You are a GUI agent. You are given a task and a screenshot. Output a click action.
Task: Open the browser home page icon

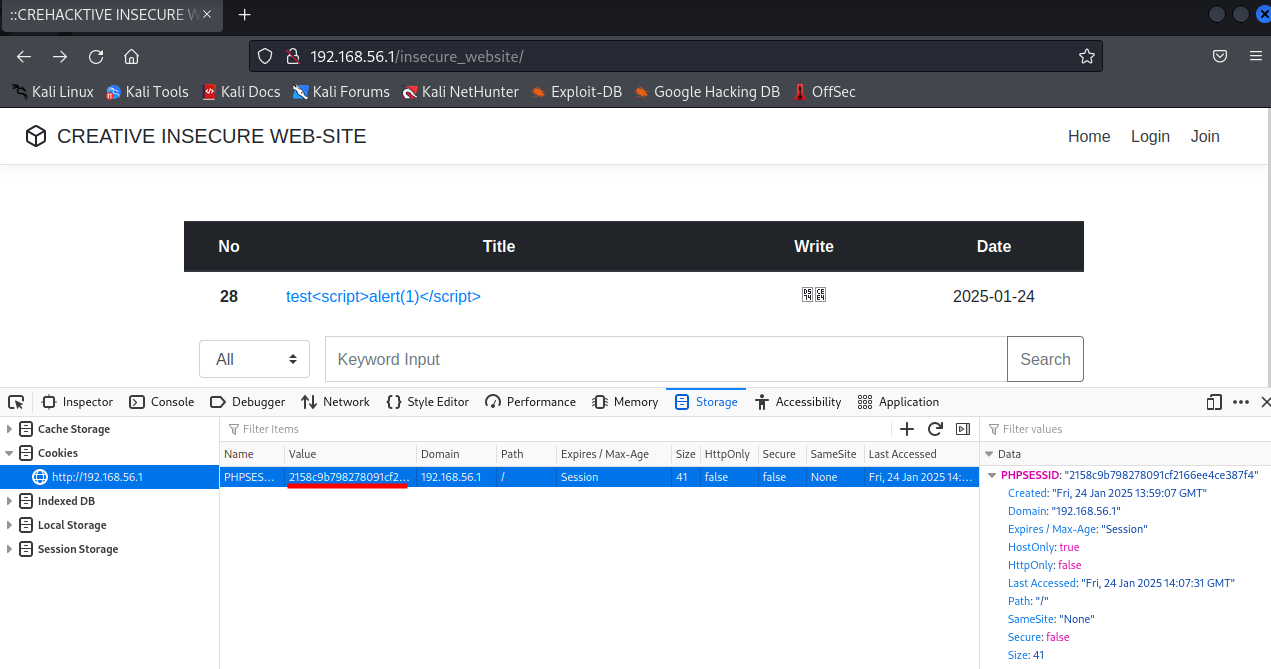[131, 57]
